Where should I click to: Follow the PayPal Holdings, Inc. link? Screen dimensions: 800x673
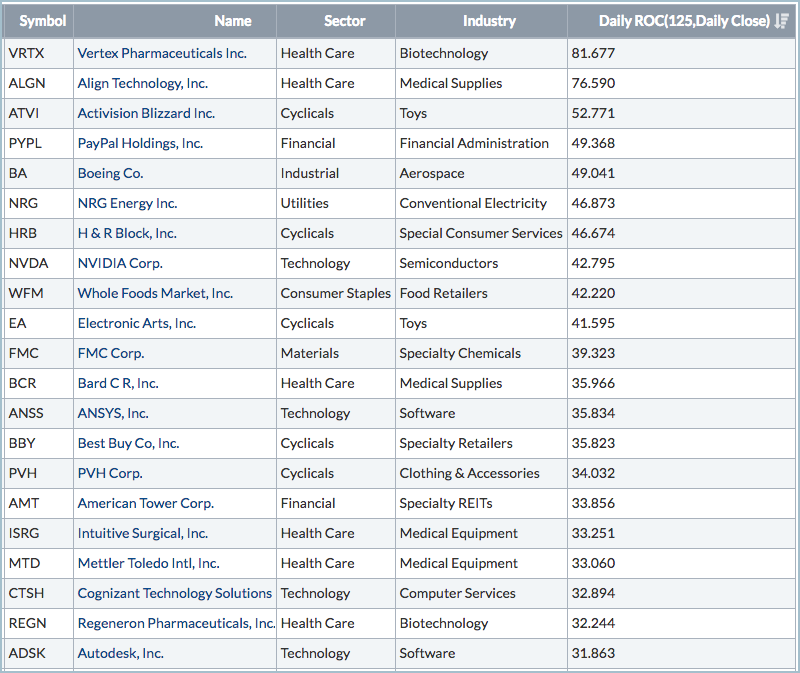pos(140,143)
